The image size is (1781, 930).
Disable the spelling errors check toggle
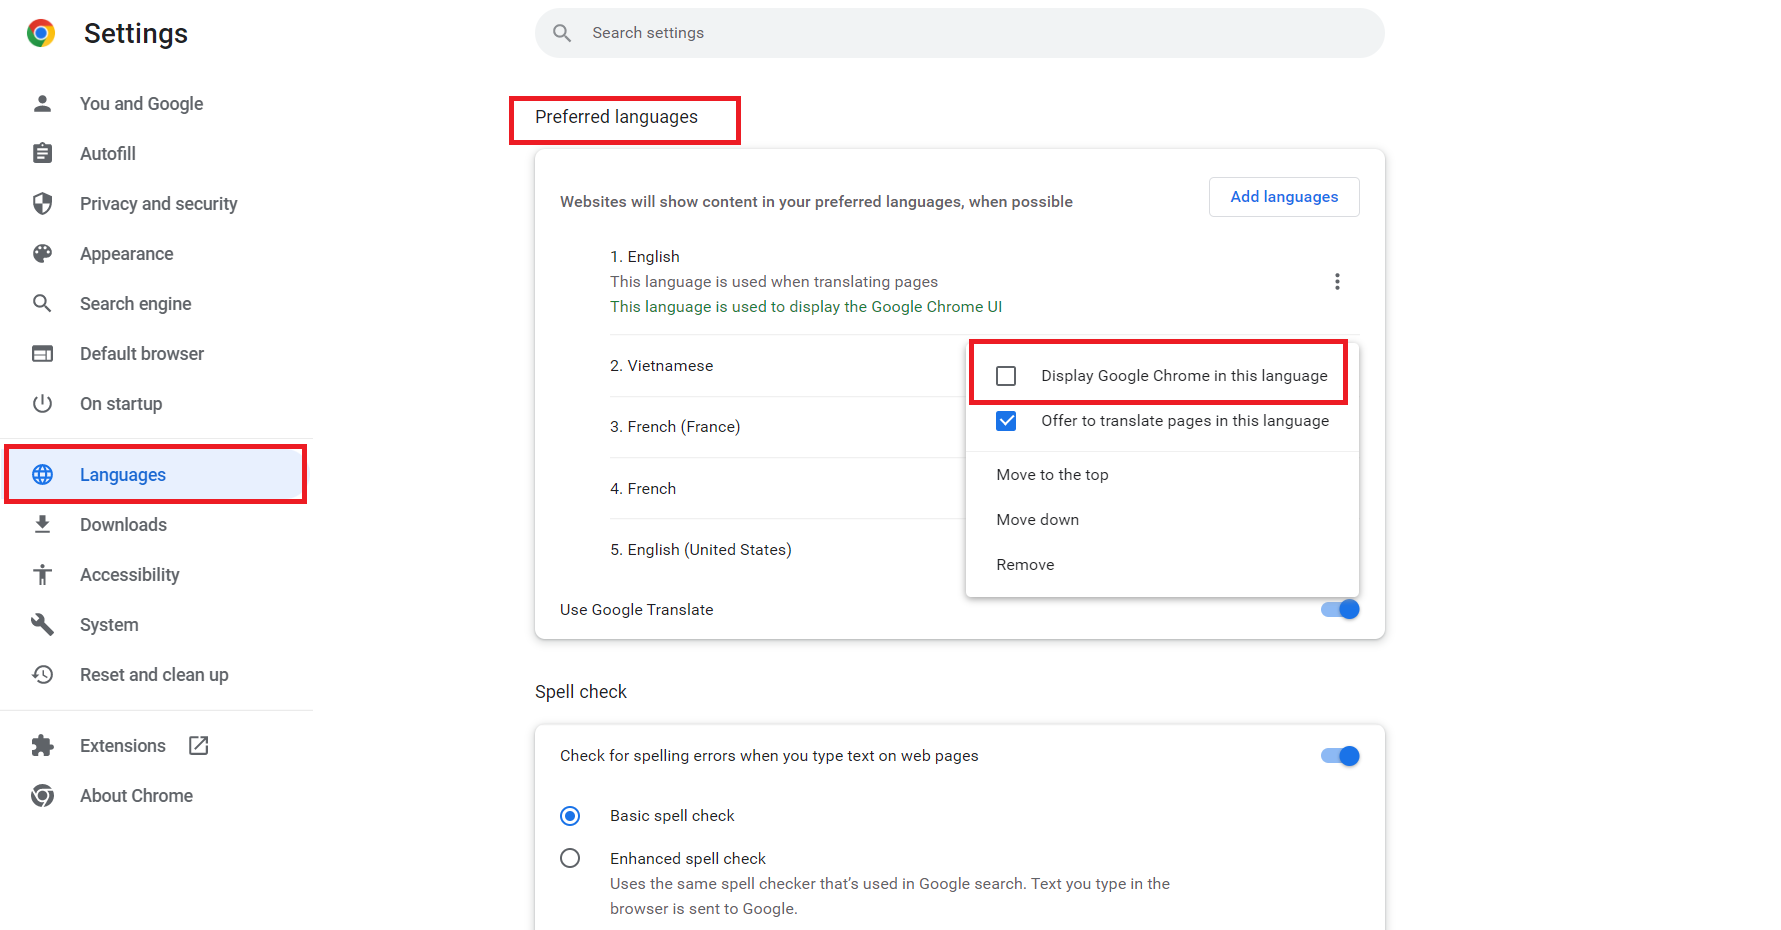click(x=1340, y=756)
